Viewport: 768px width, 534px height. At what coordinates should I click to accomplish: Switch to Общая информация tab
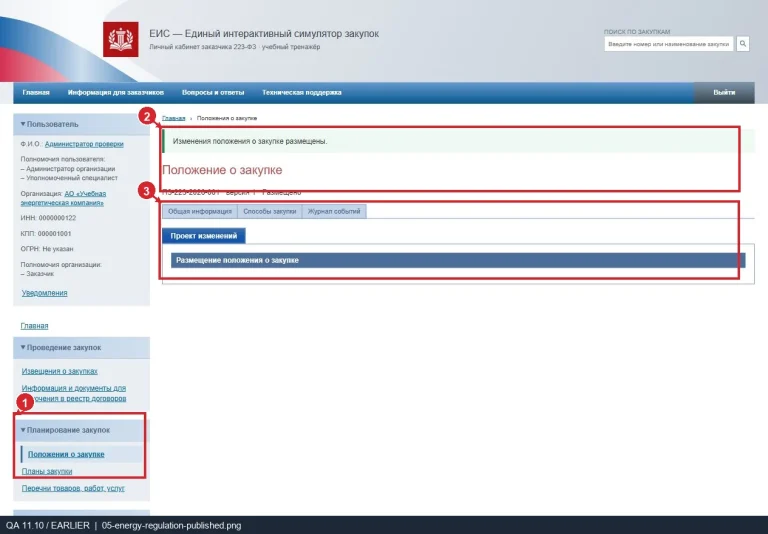[x=200, y=212]
